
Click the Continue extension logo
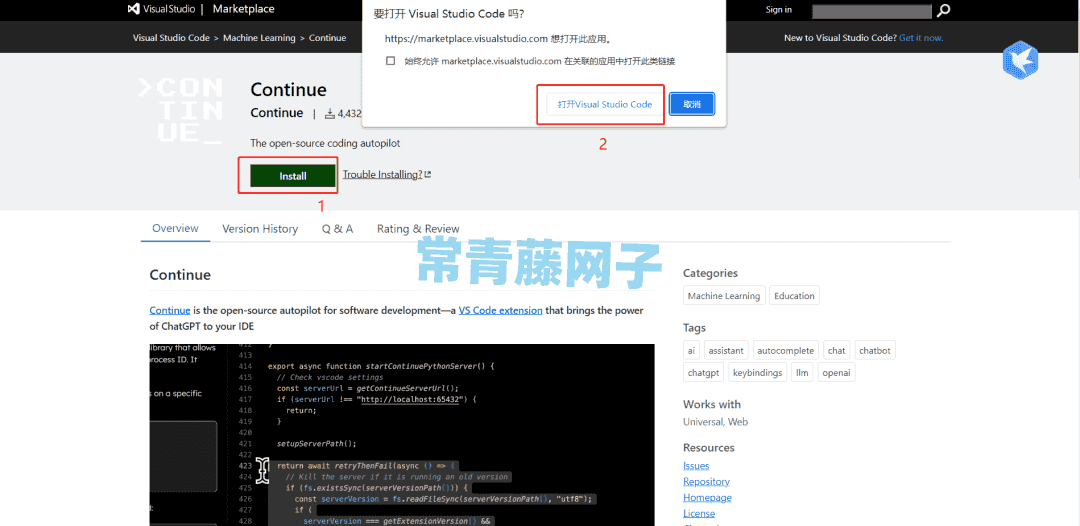point(180,111)
